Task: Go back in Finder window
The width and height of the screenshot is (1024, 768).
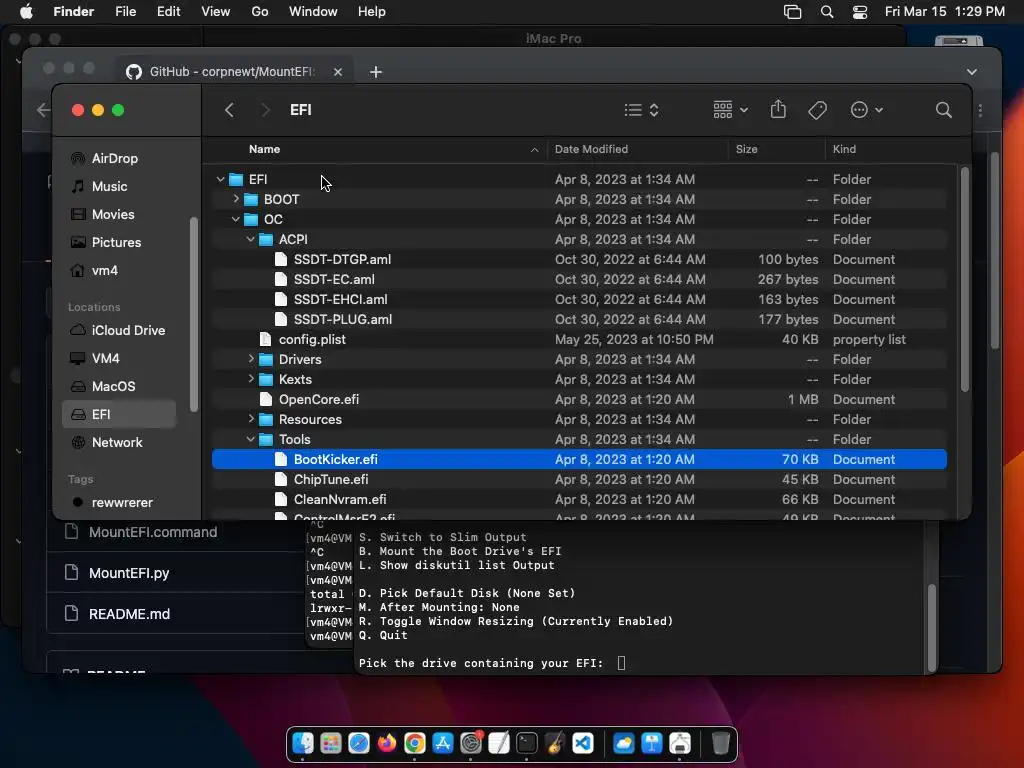Action: tap(229, 110)
